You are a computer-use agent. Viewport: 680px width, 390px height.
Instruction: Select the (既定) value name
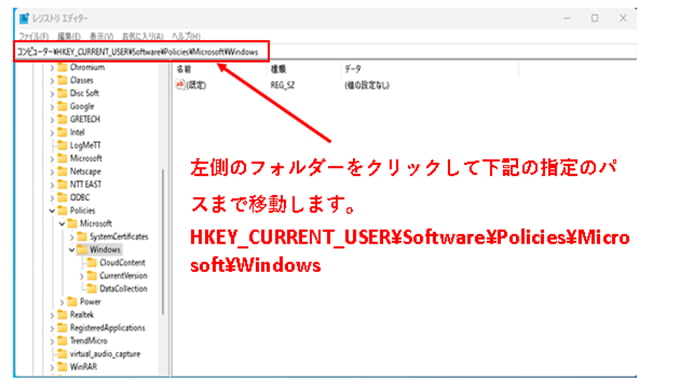196,85
